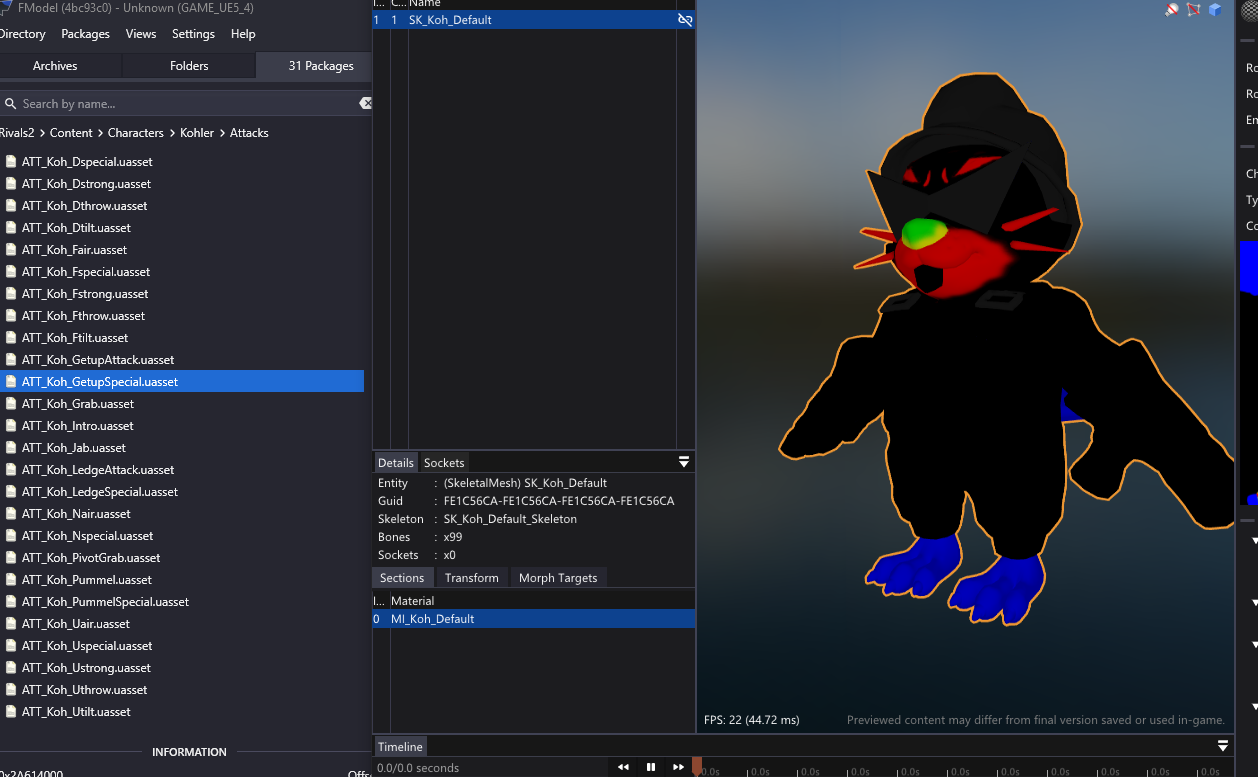Click file icon of ATT_Koh_LedgeSpecial.uasset
Screen dimensions: 1258x777
coord(11,491)
